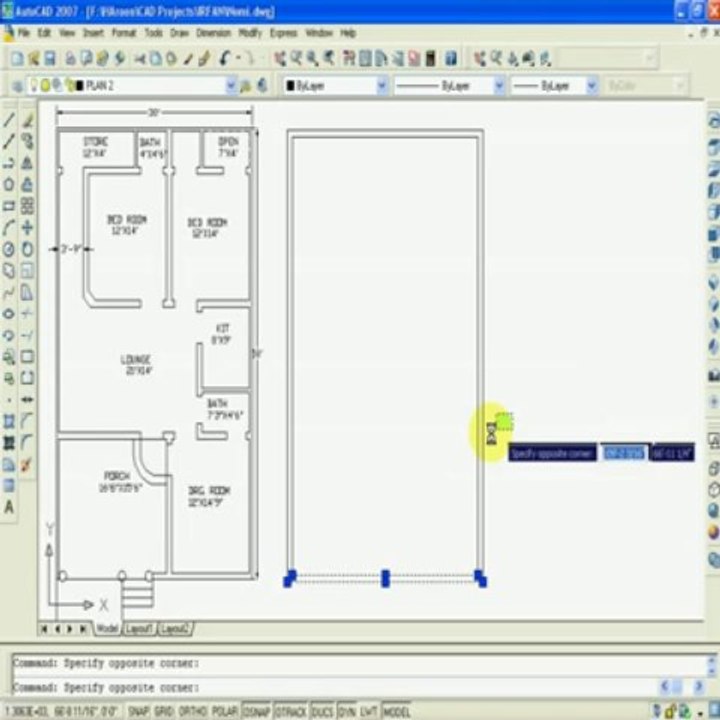Image resolution: width=720 pixels, height=720 pixels.
Task: Select the Line tool in Draw toolbar
Action: [x=9, y=120]
